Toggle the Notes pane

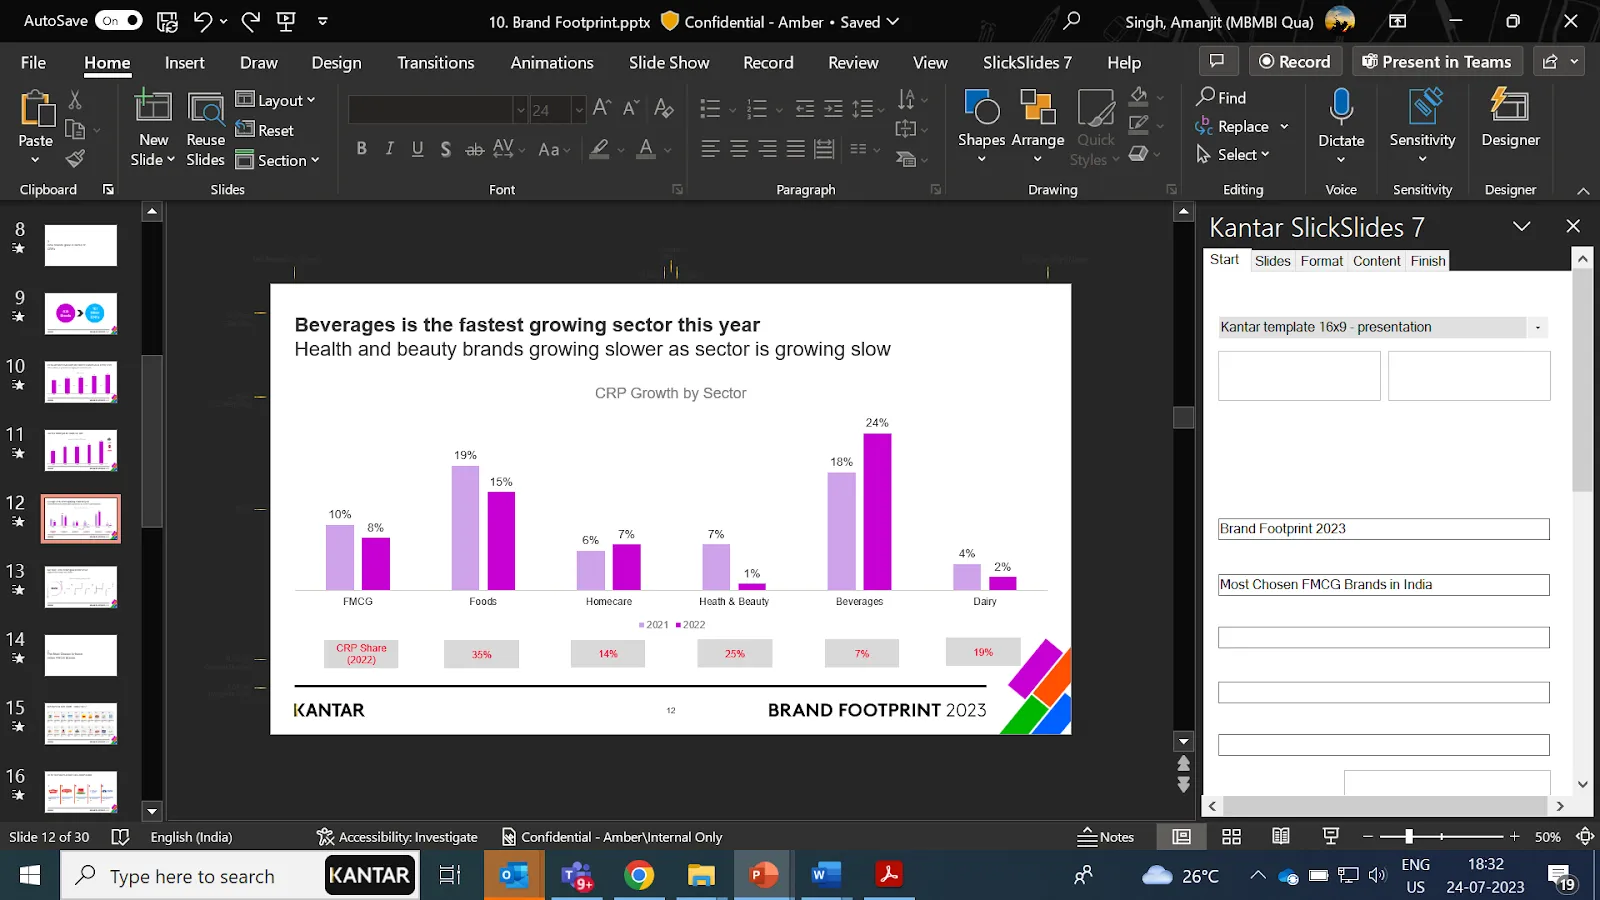click(1106, 837)
